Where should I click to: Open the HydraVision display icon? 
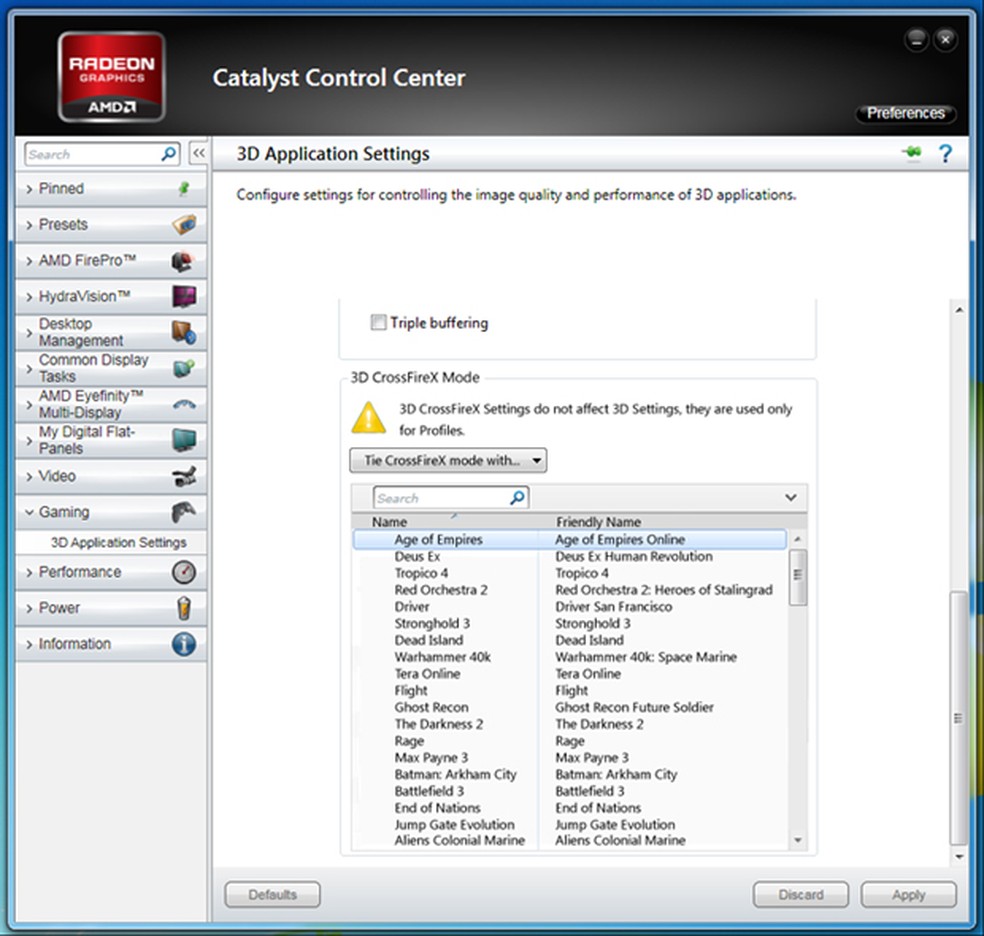coord(182,296)
